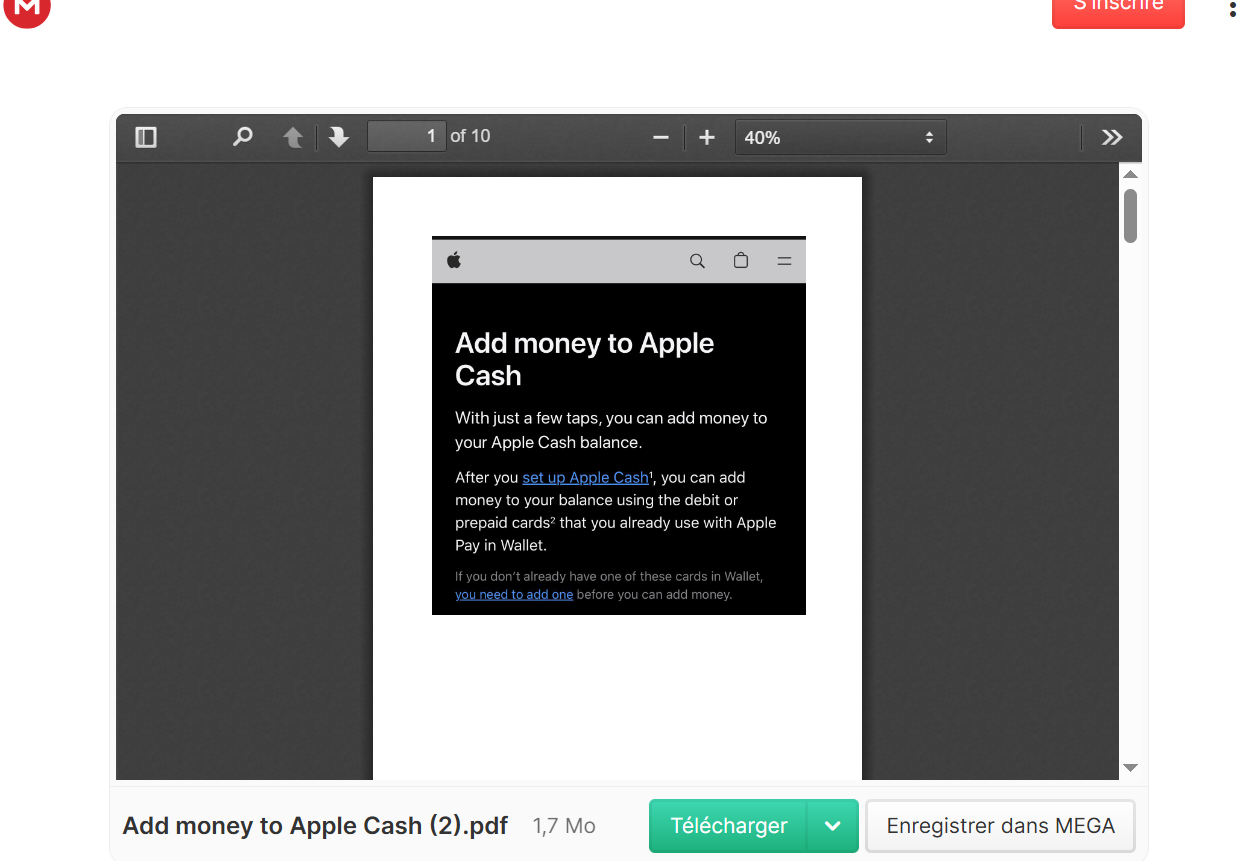Click Enregistrer dans MEGA button

(1000, 826)
